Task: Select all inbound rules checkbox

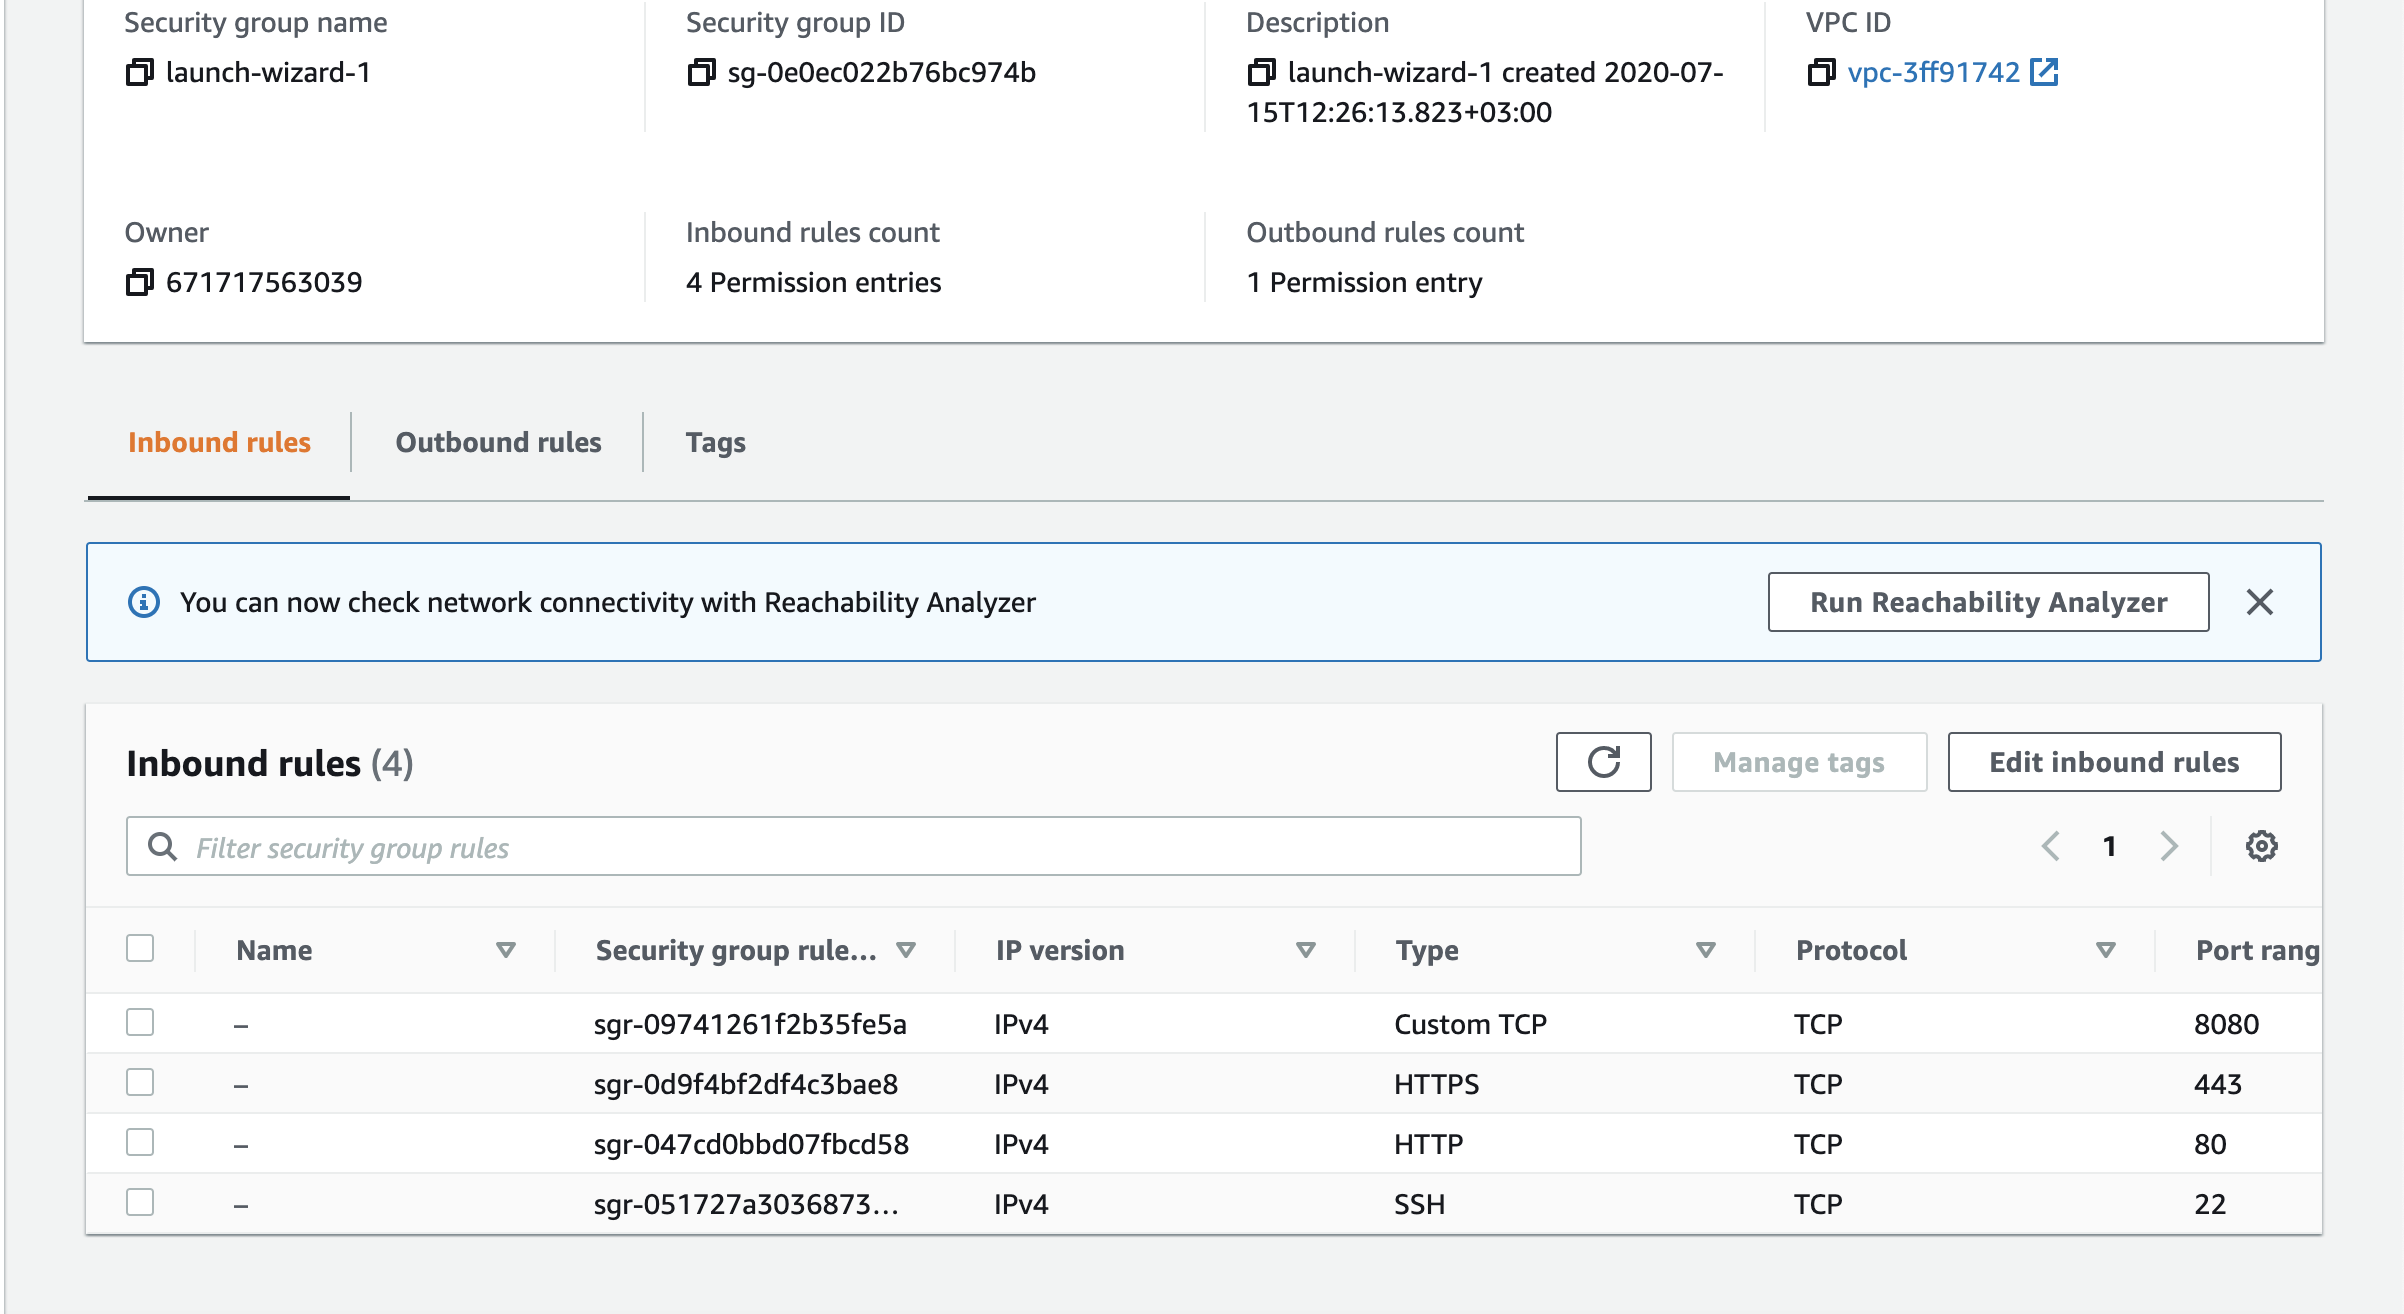Action: point(140,948)
